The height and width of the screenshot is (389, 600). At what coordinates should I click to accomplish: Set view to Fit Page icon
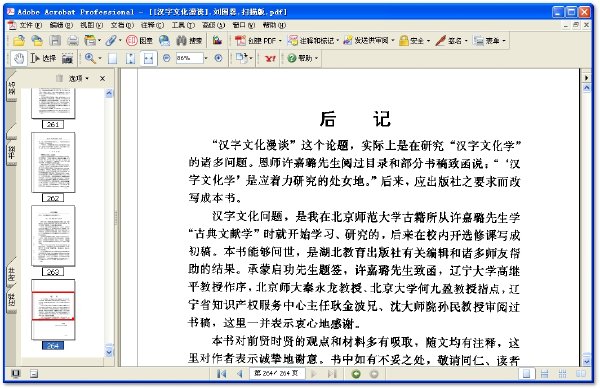pos(130,58)
